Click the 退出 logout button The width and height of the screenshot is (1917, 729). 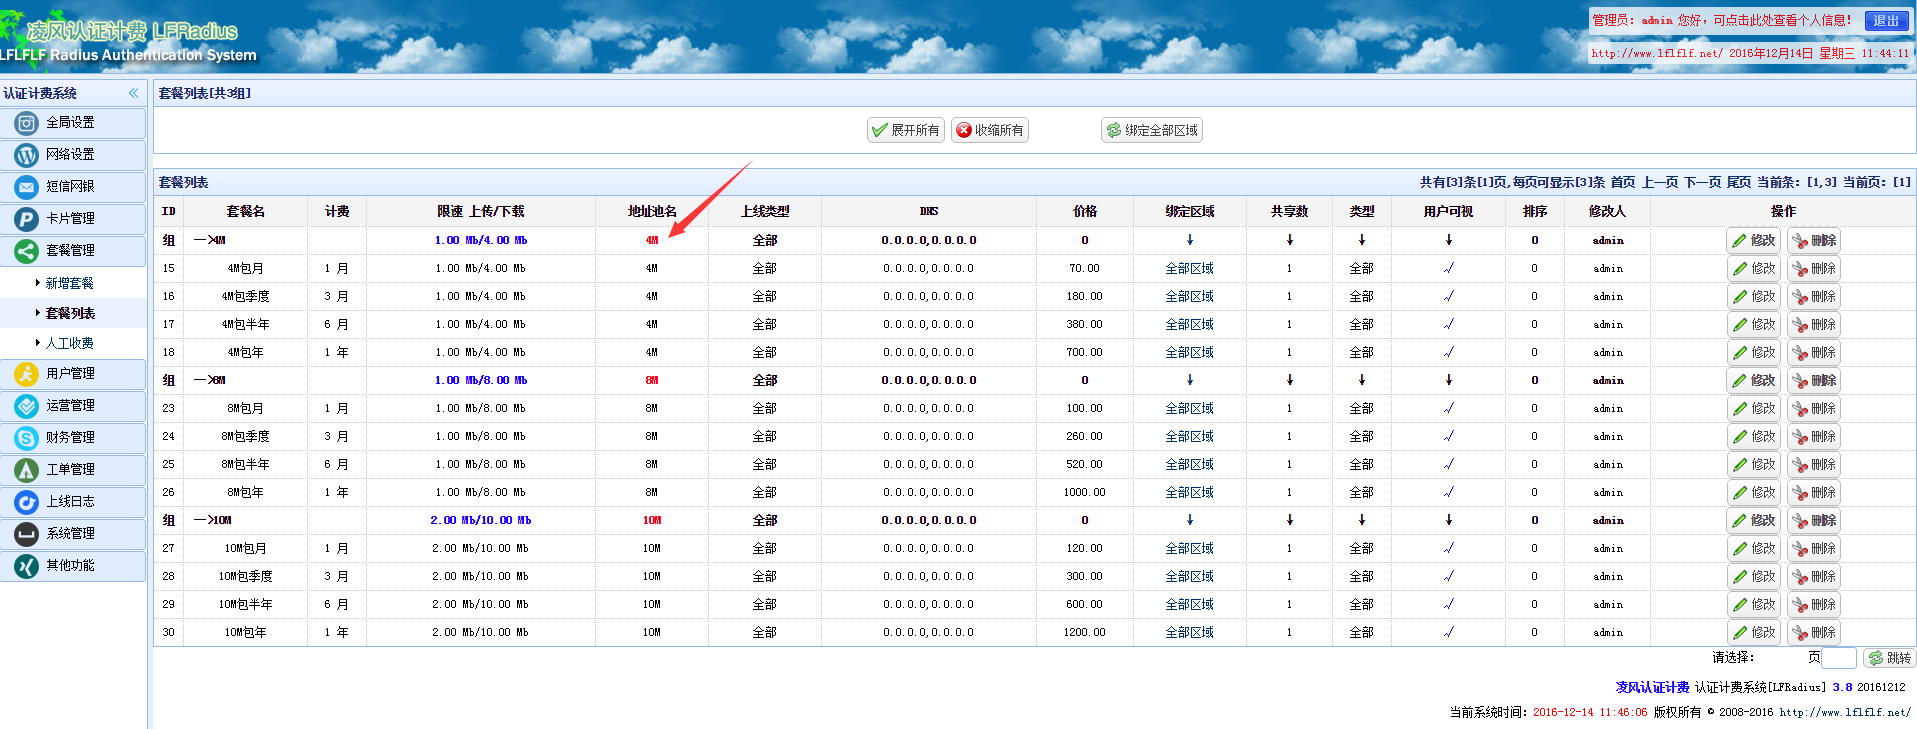(1886, 21)
